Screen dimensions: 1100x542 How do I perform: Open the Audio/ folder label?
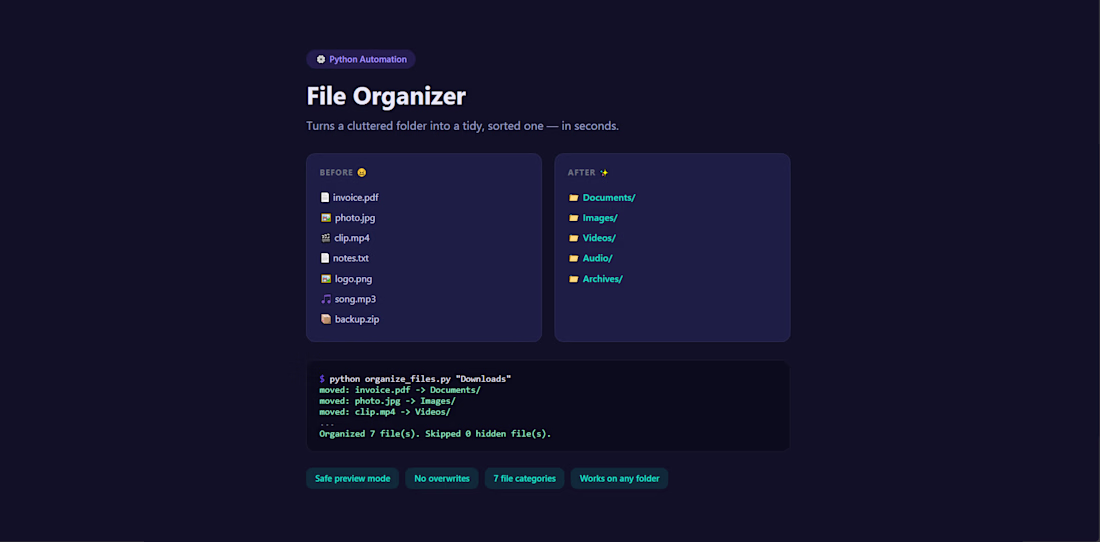[x=598, y=258]
